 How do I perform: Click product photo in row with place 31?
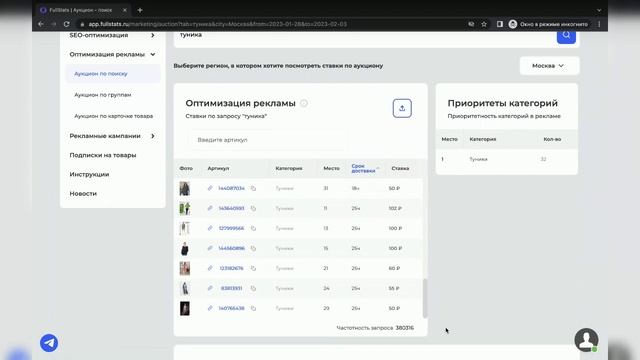(185, 188)
